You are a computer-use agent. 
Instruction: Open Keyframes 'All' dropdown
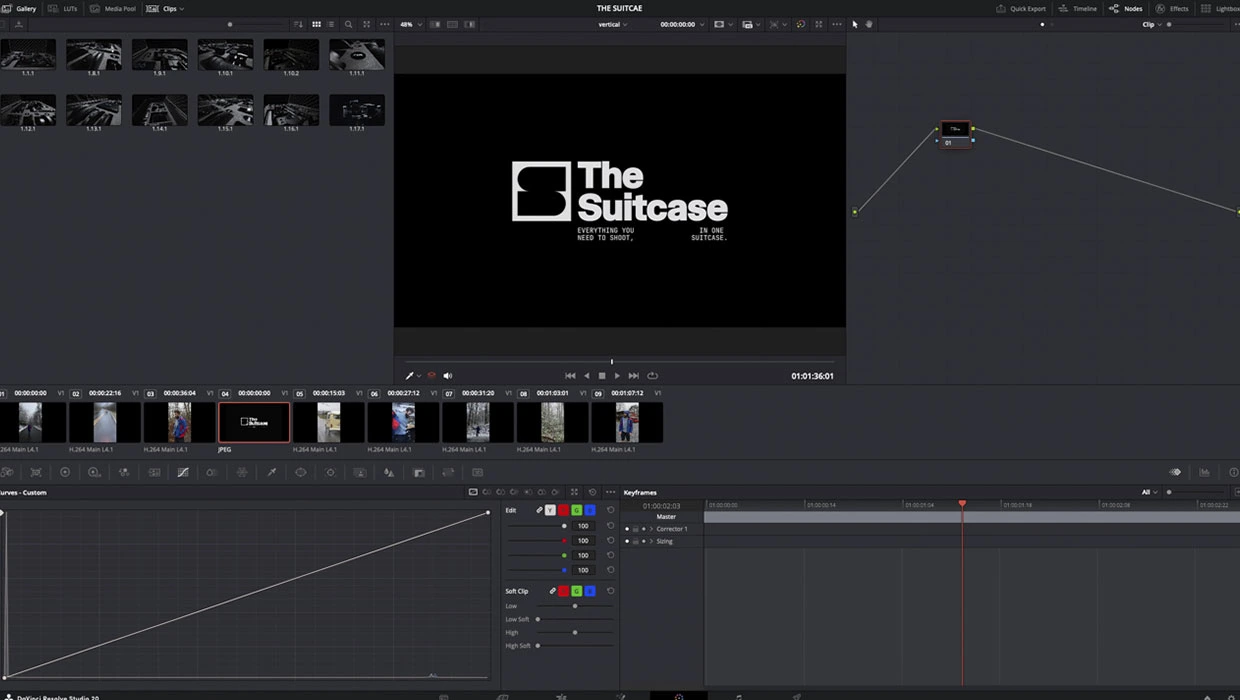pos(1149,492)
